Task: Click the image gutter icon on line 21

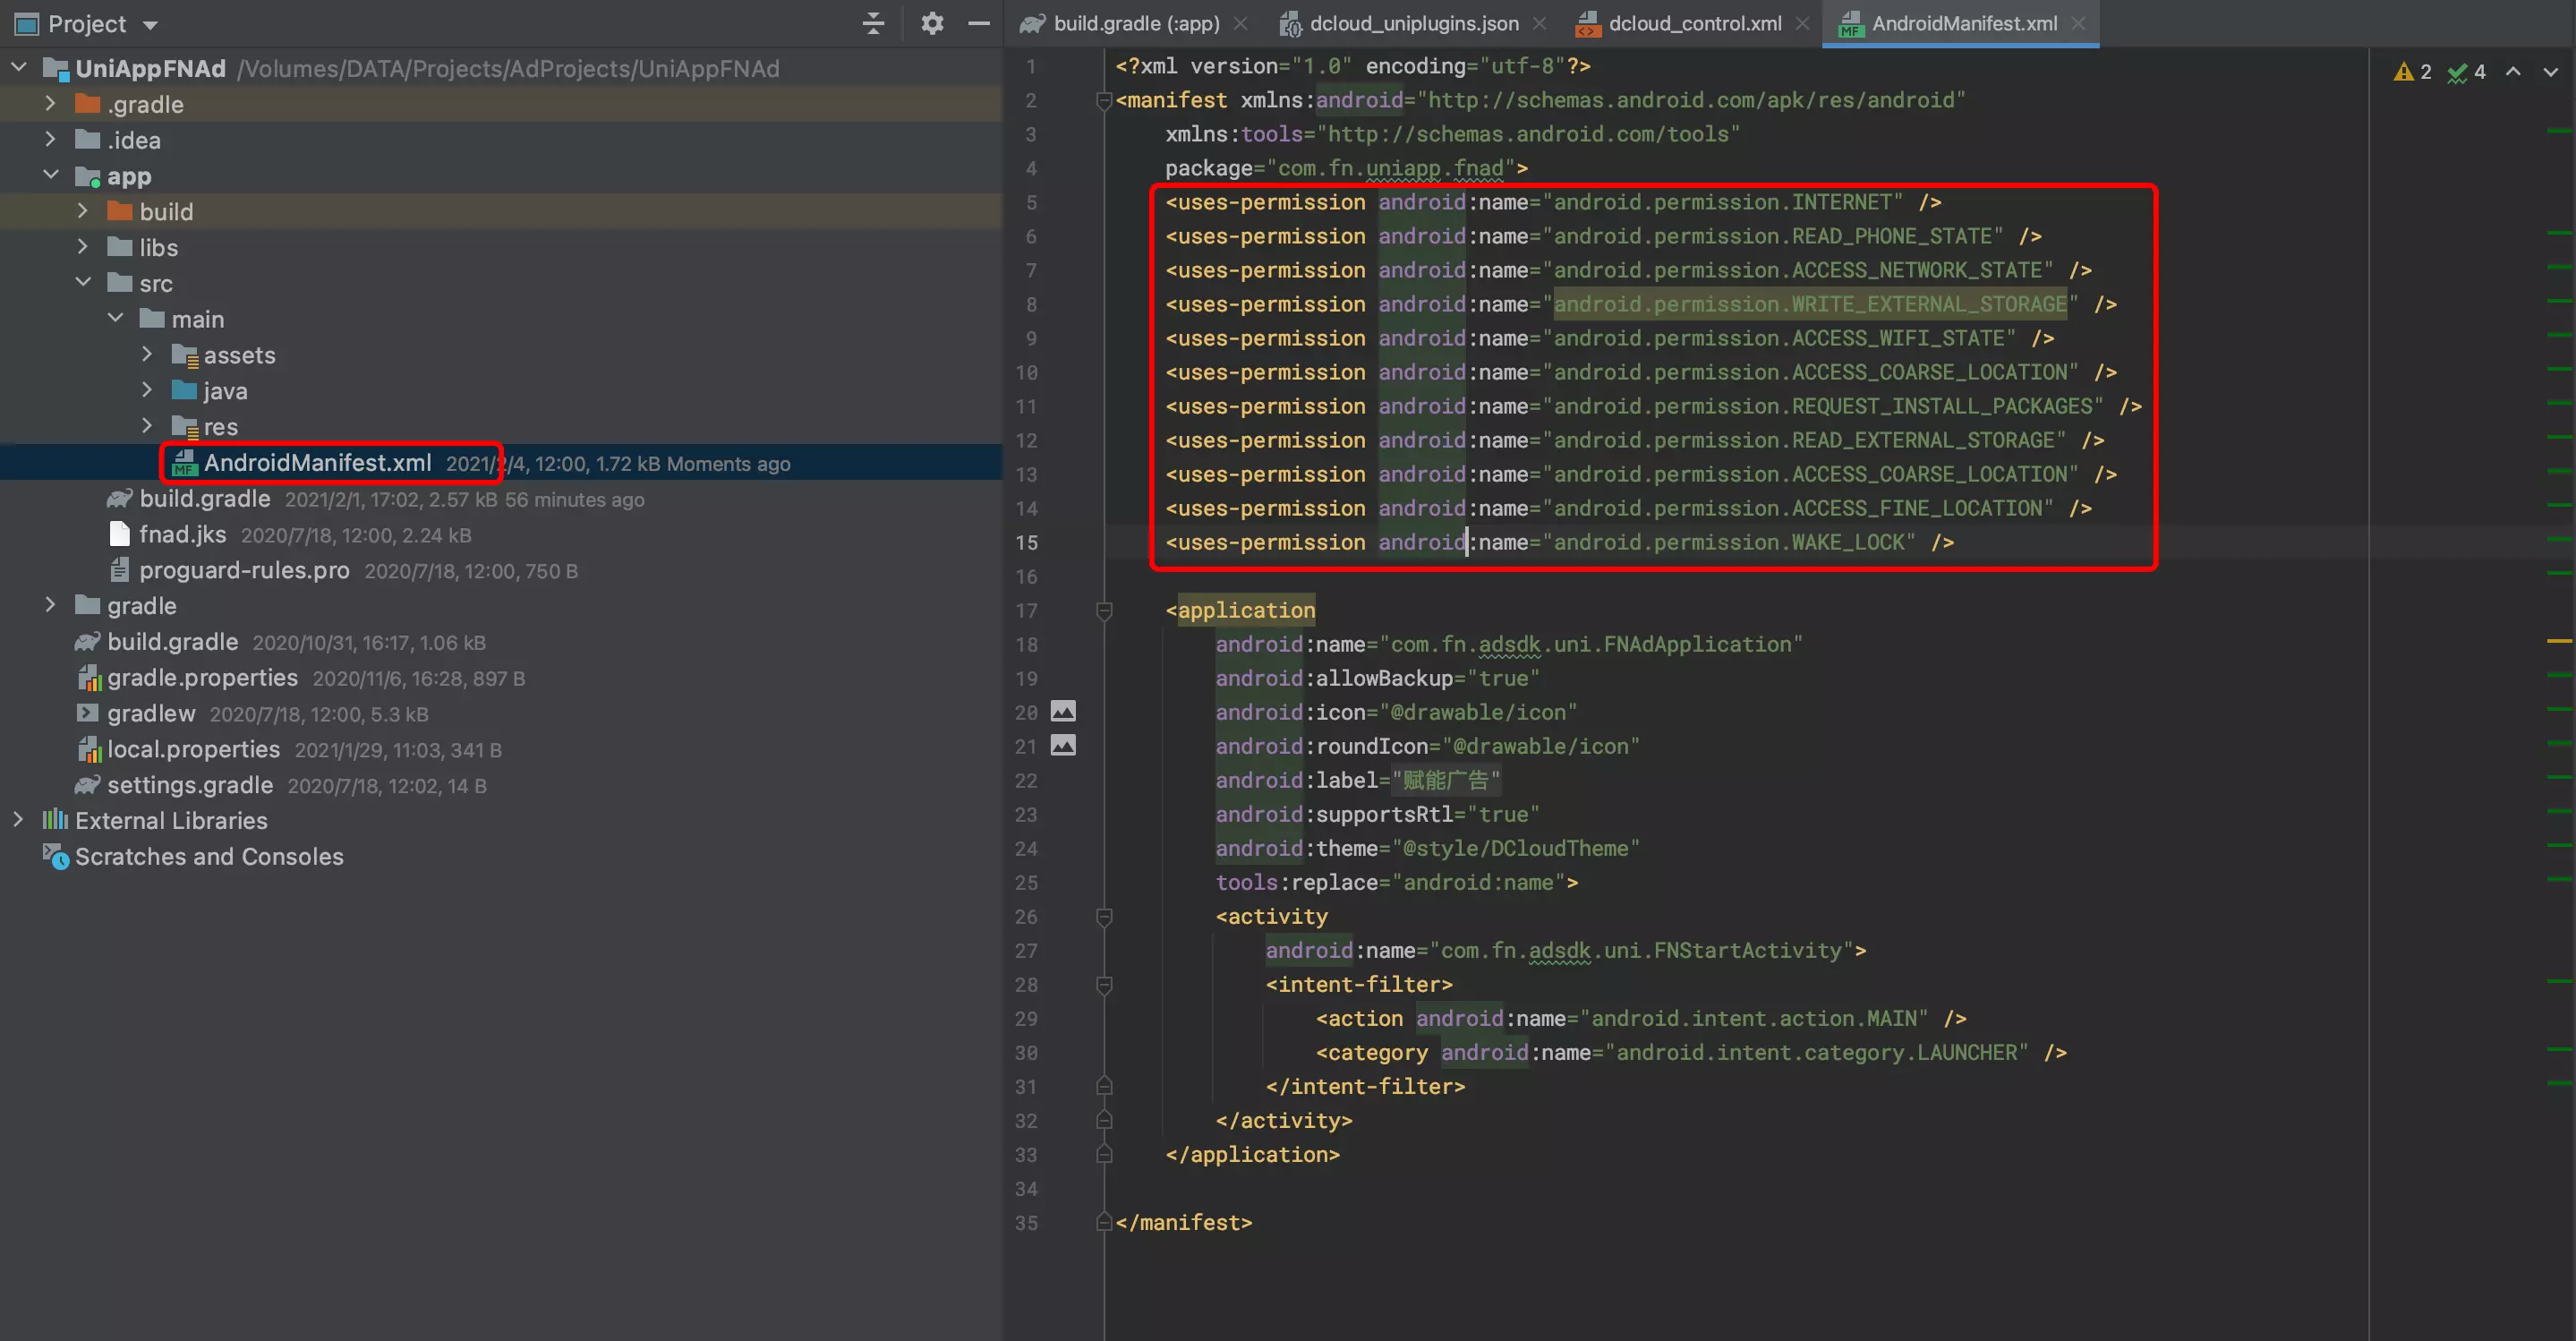Action: click(x=1063, y=746)
